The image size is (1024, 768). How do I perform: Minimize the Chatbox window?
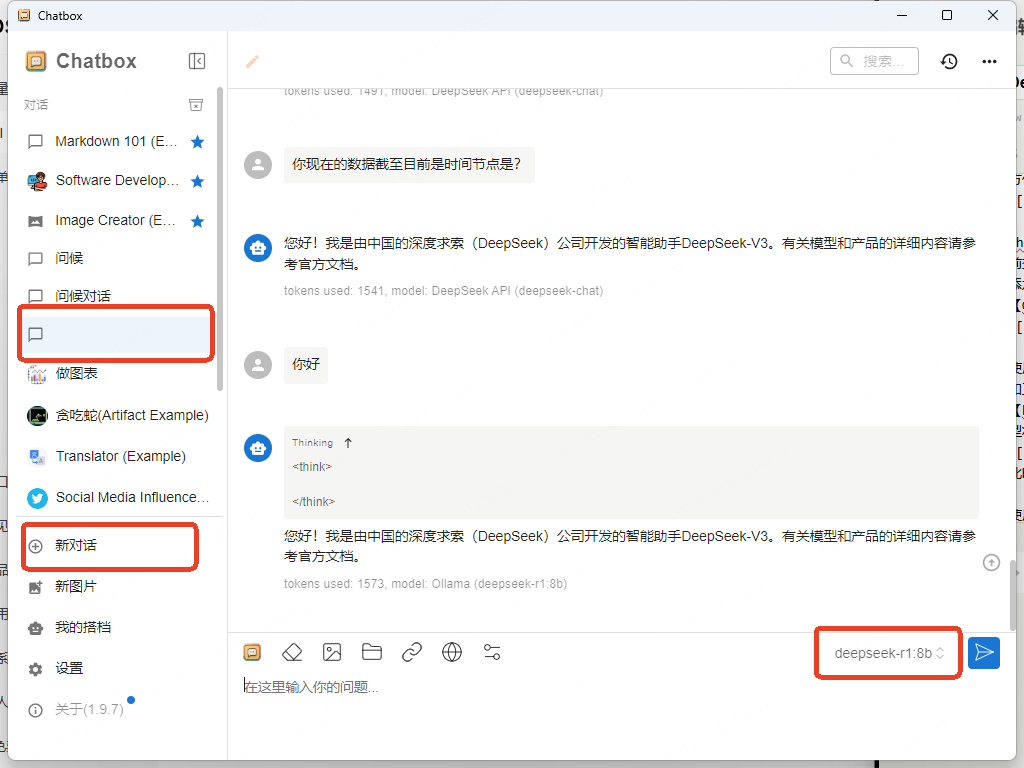coord(902,15)
